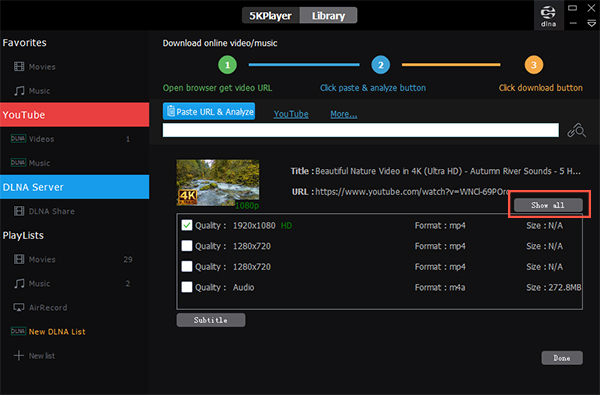Open the Favorites sidebar heading

[24, 42]
